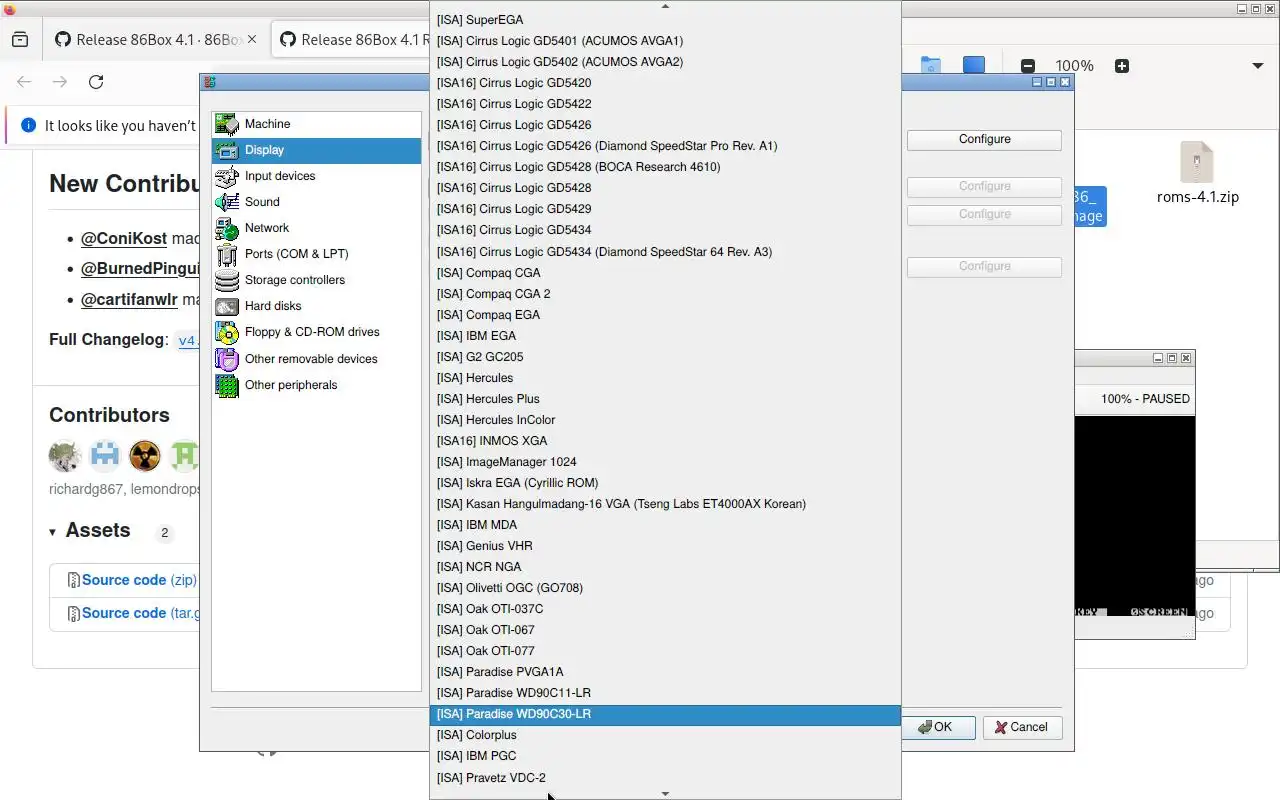
Task: Pick GD5434 Diamond SpeedStar 64 Rev. A3
Action: pyautogui.click(x=665, y=252)
